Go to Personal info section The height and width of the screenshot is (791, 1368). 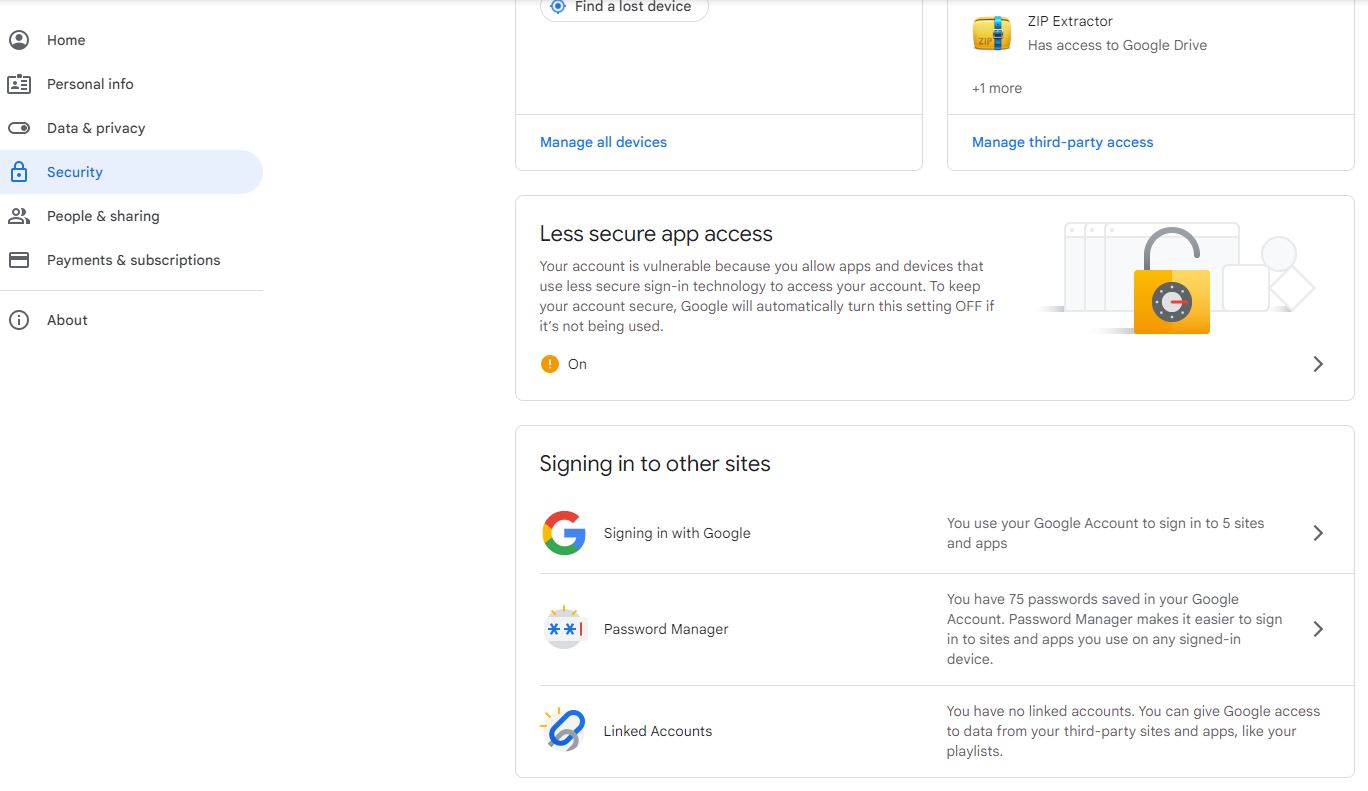click(131, 84)
